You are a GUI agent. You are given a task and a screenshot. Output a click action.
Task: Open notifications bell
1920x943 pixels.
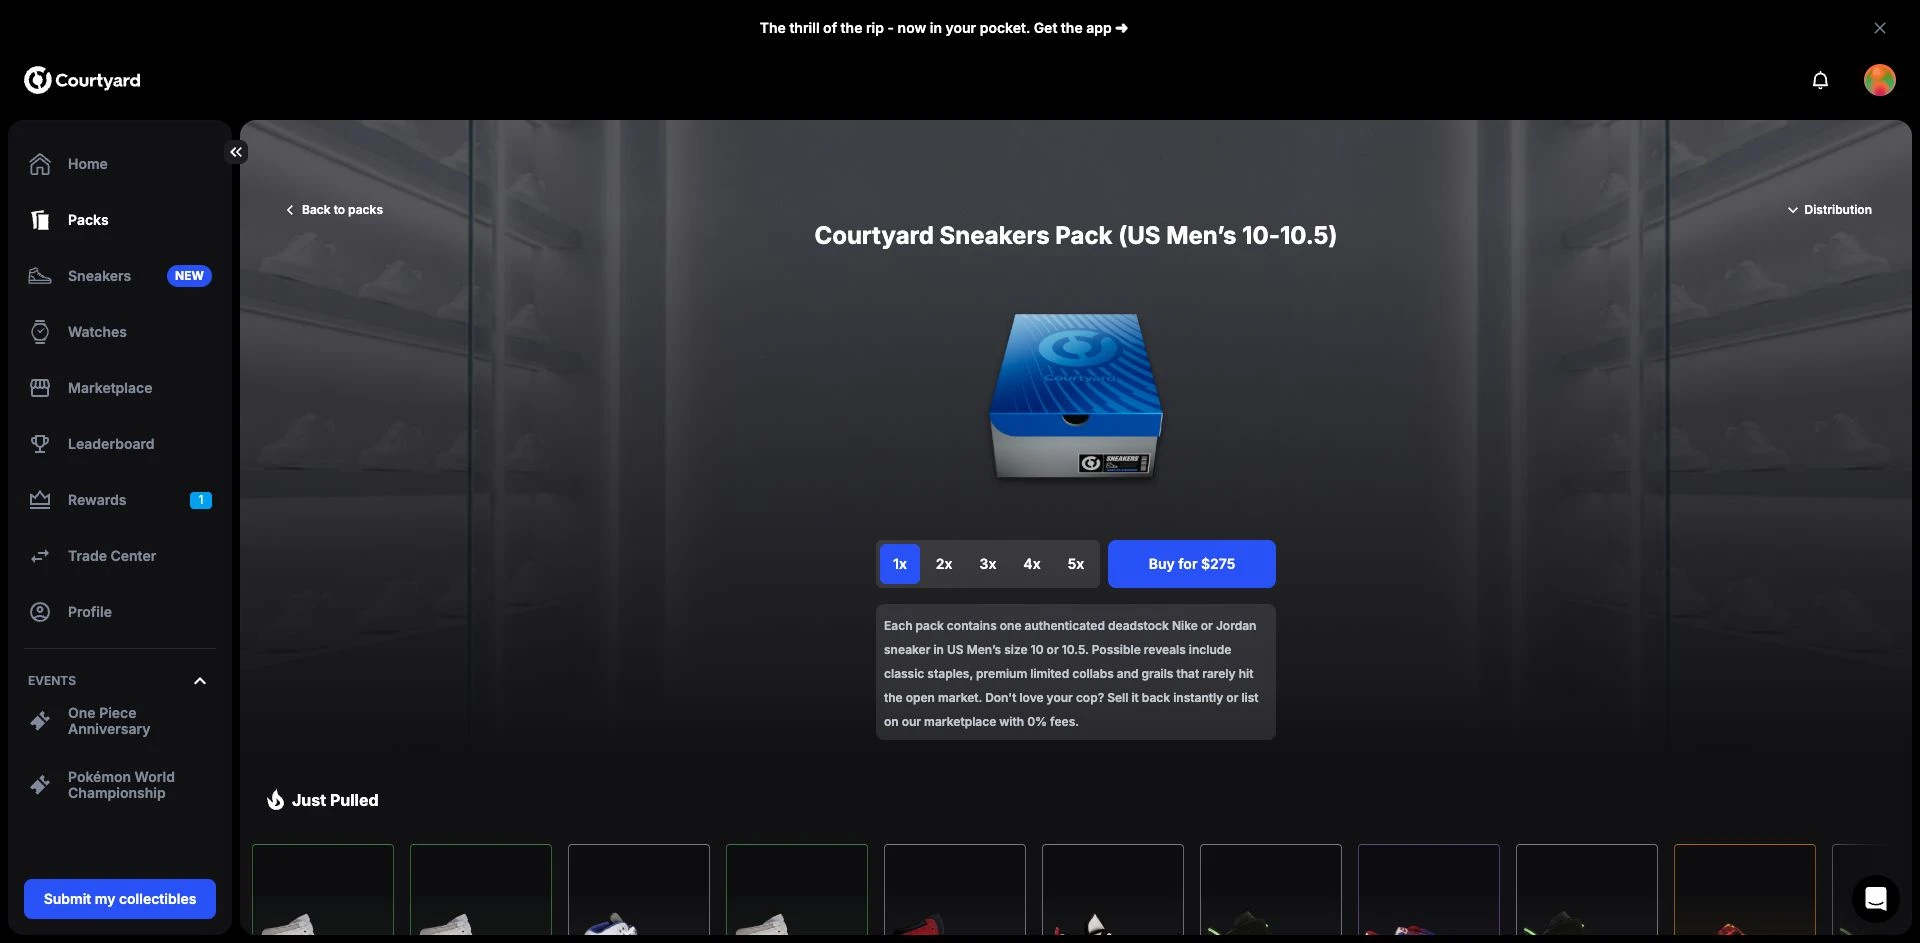[x=1820, y=80]
